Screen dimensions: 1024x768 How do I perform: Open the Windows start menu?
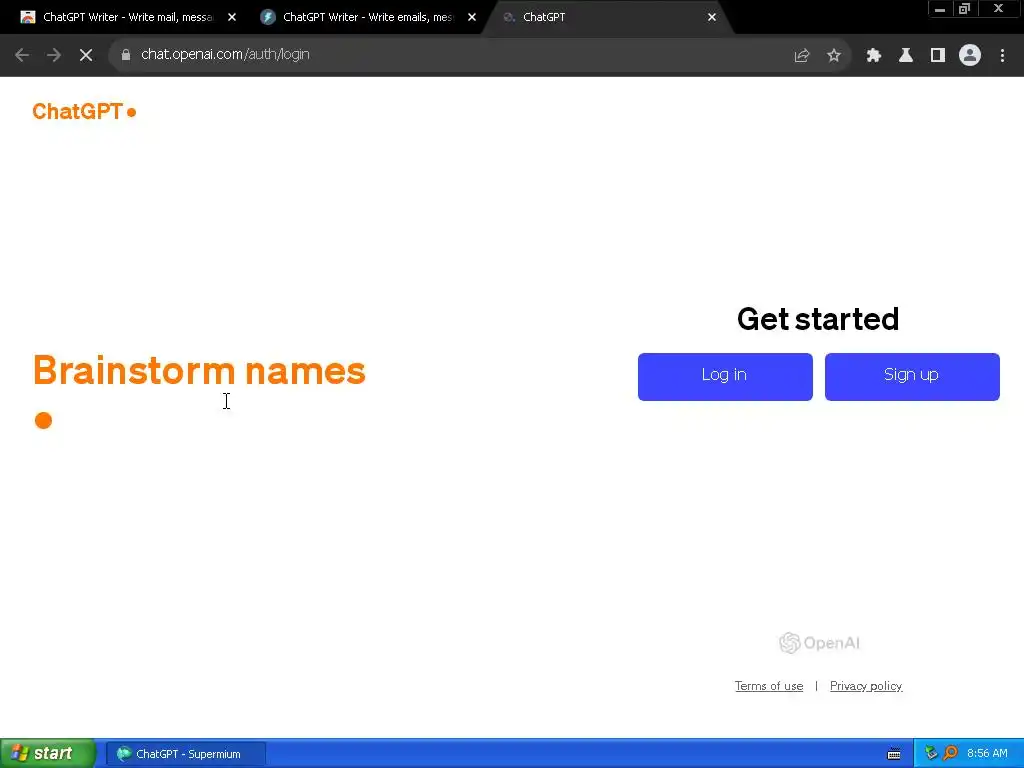pos(48,753)
